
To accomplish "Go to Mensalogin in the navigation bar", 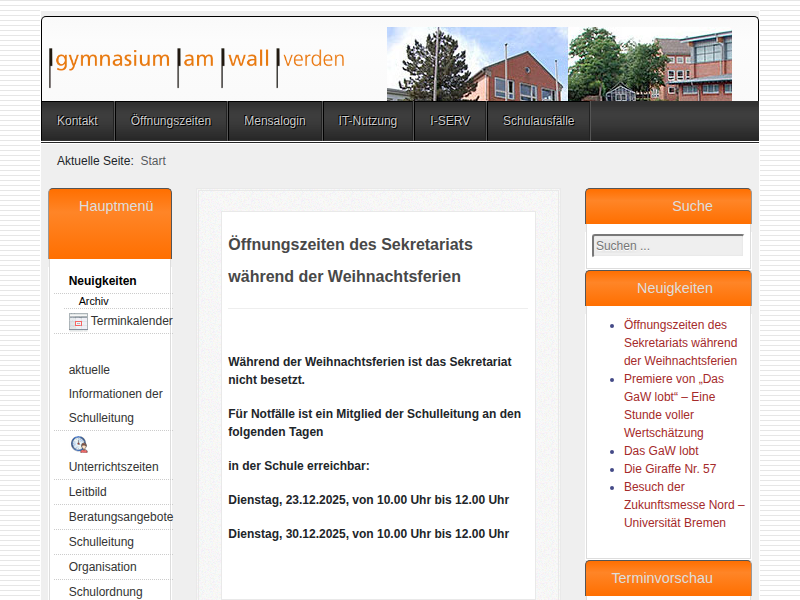I will (275, 121).
